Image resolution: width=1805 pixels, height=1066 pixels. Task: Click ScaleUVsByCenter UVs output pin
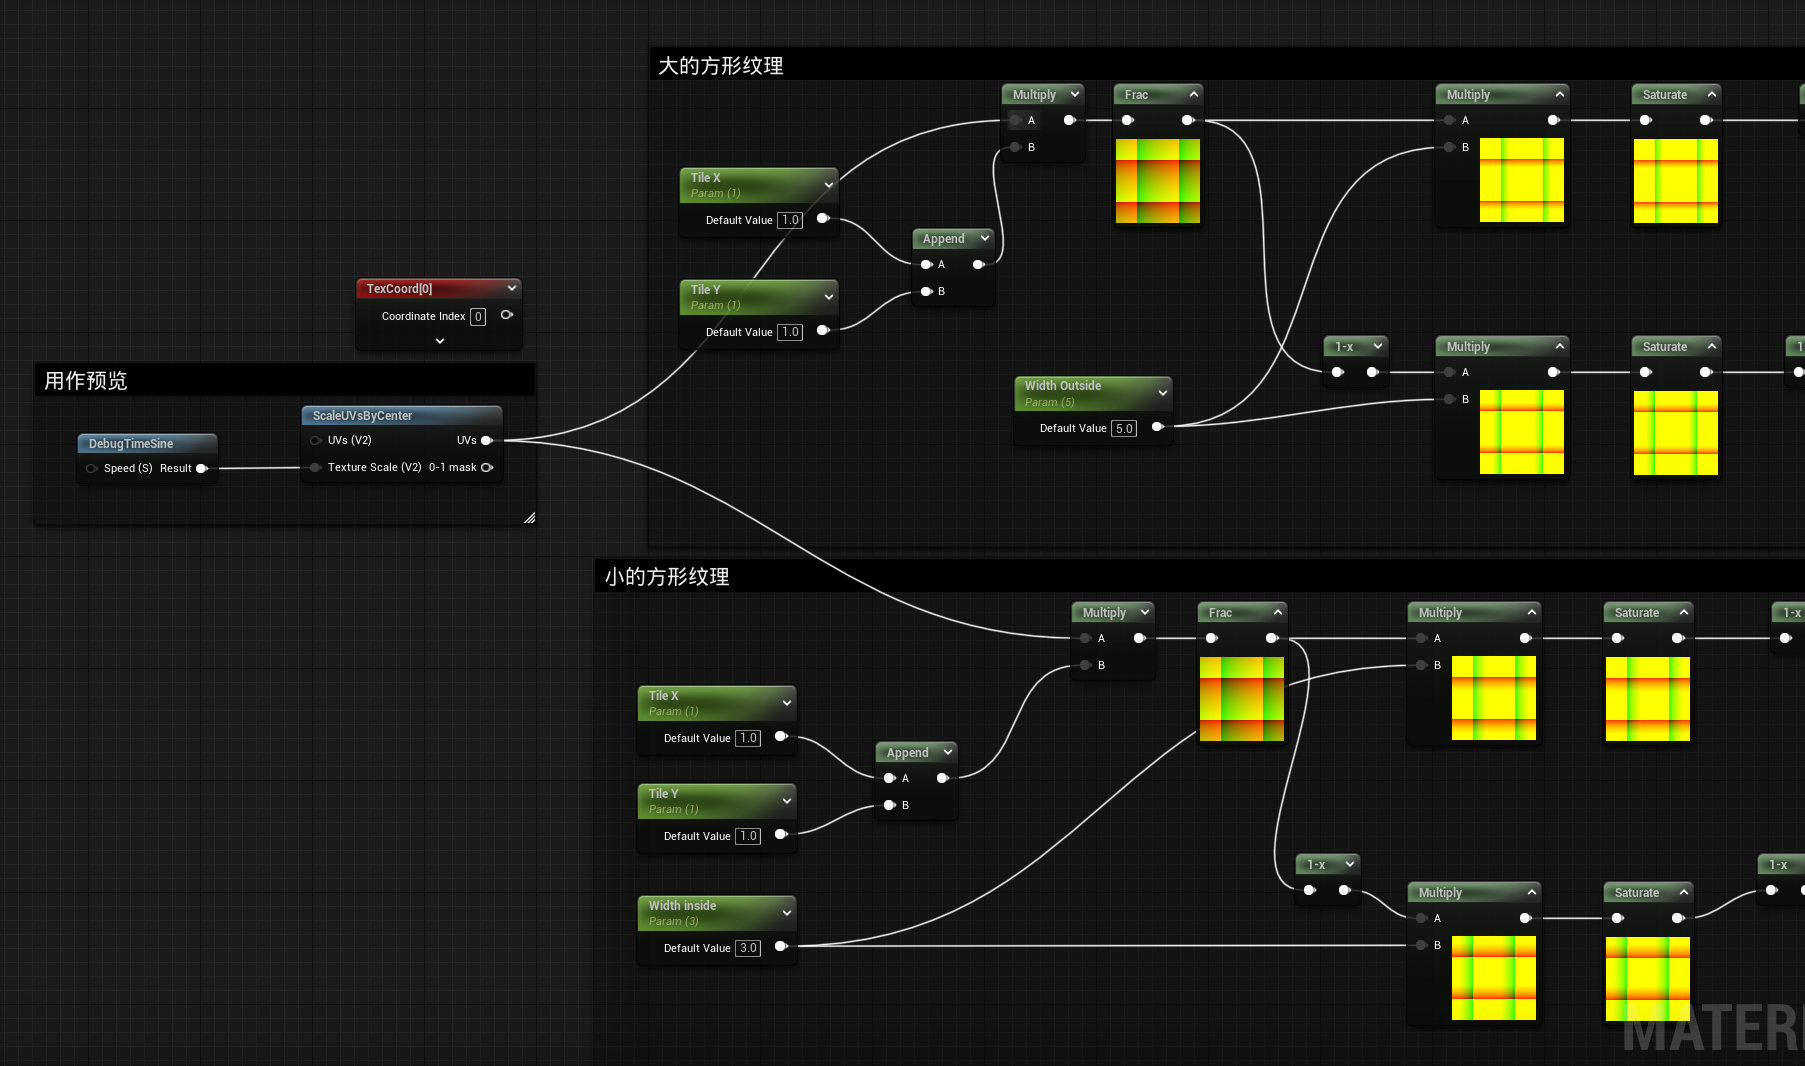pyautogui.click(x=487, y=440)
